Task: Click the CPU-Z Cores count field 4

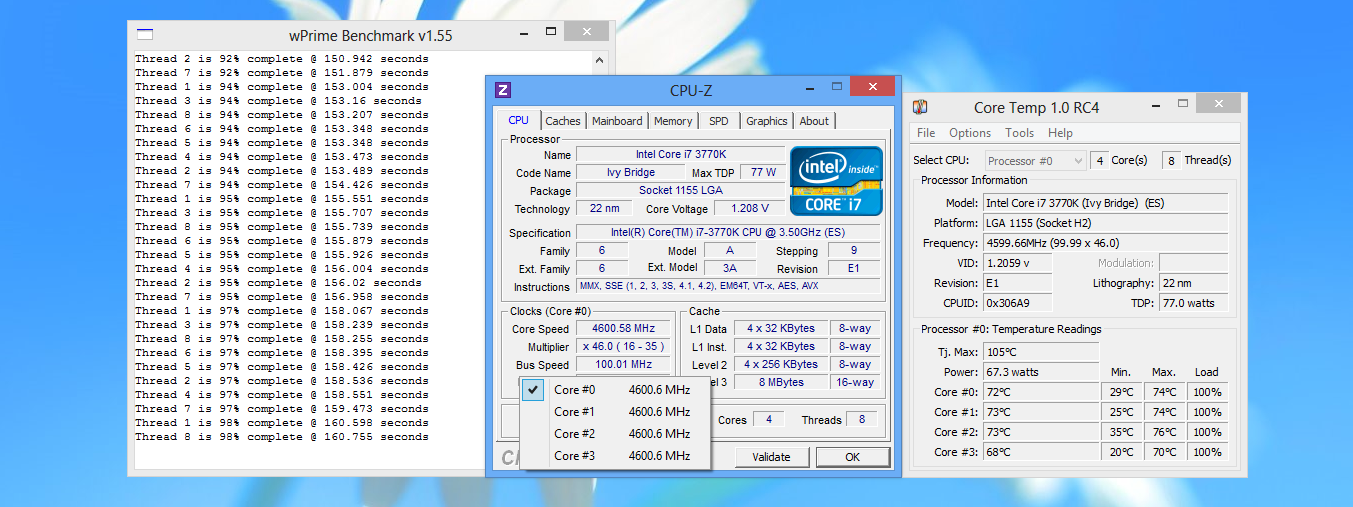Action: [x=768, y=420]
